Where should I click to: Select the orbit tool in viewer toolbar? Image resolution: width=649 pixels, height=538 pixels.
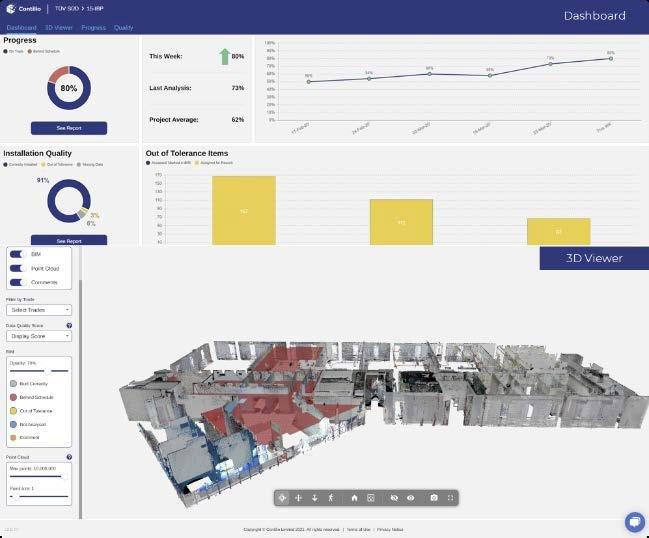(x=283, y=497)
